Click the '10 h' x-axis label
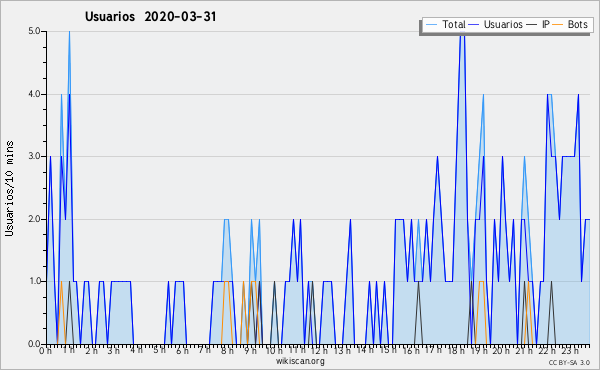The width and height of the screenshot is (600, 370). tap(274, 350)
